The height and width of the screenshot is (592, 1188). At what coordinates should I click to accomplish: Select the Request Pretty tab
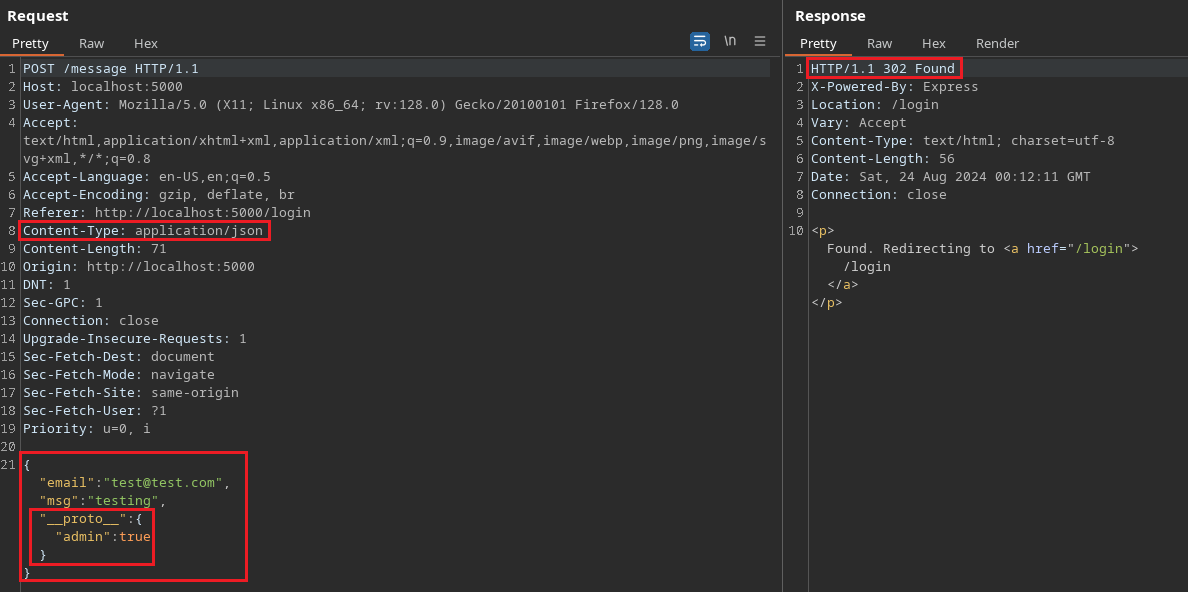coord(31,43)
